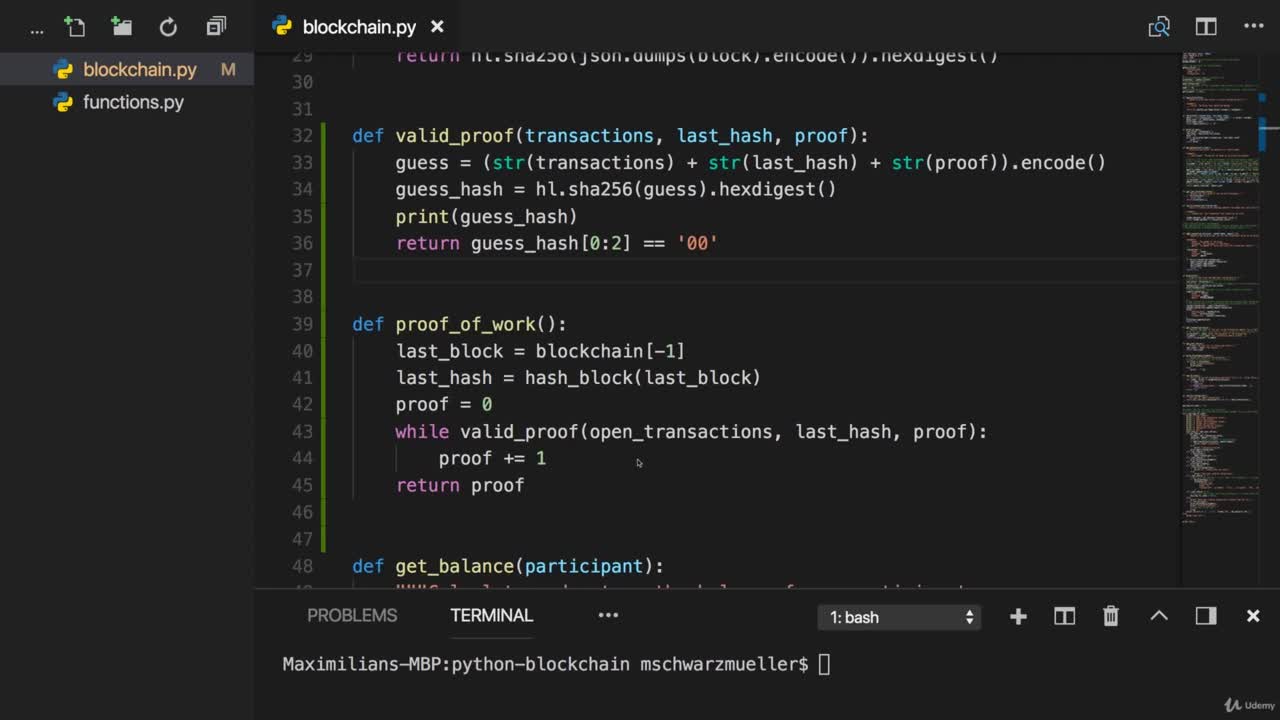Image resolution: width=1280 pixels, height=720 pixels.
Task: Kill the terminal with trash icon
Action: click(x=1111, y=616)
